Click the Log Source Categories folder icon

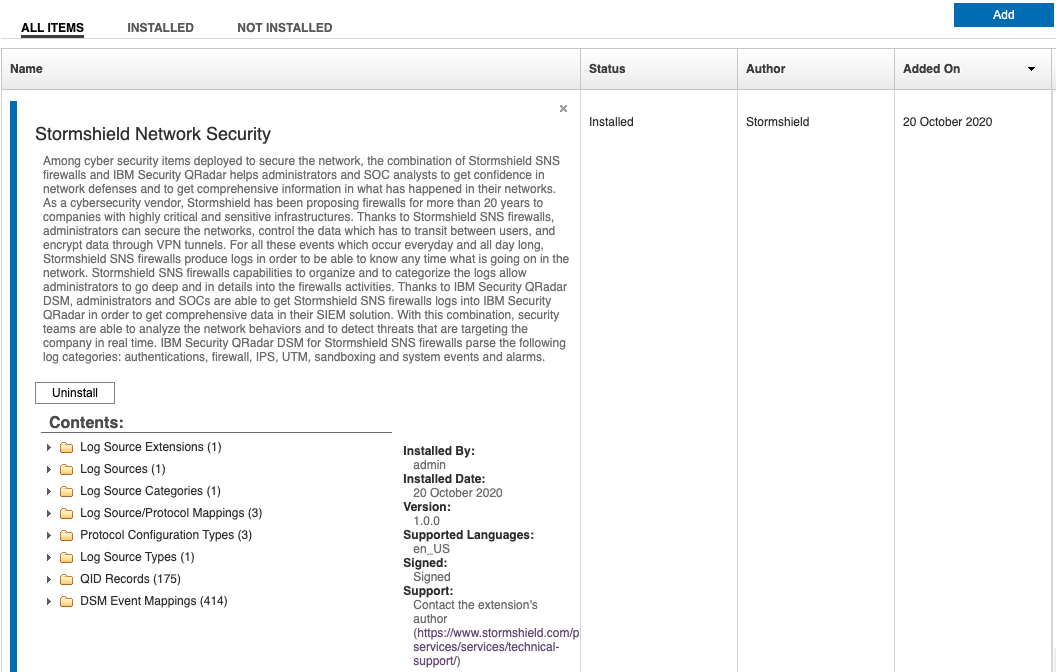(67, 492)
